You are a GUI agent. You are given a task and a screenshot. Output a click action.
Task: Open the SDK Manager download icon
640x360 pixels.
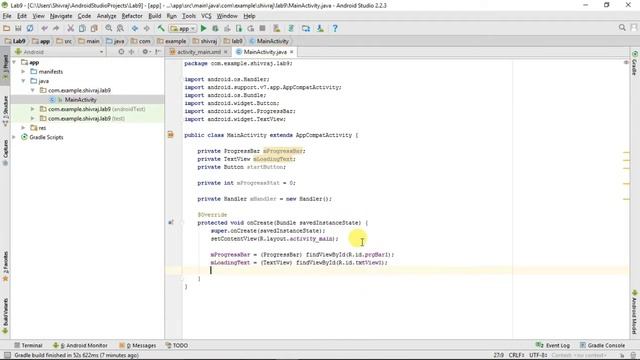[320, 29]
